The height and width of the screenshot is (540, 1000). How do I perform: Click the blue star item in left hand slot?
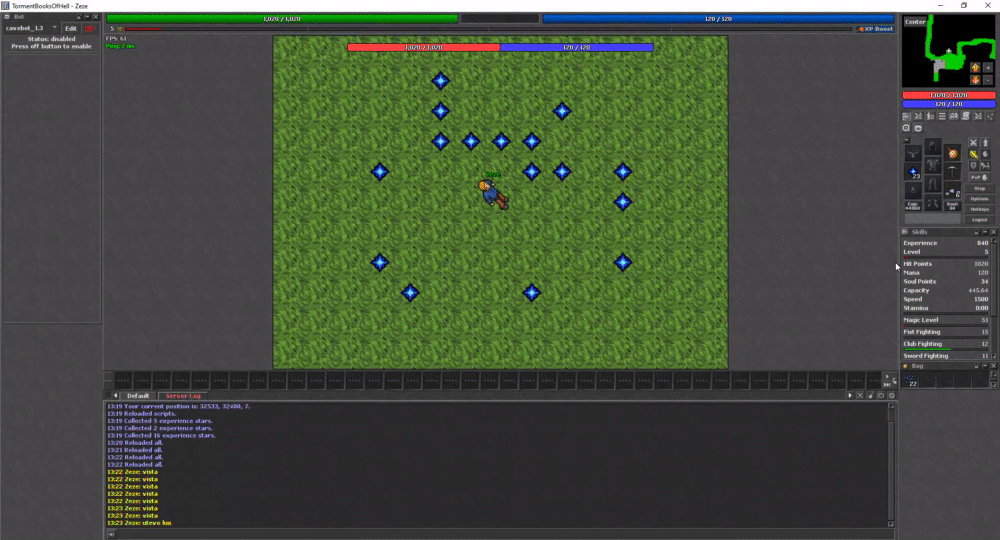913,171
